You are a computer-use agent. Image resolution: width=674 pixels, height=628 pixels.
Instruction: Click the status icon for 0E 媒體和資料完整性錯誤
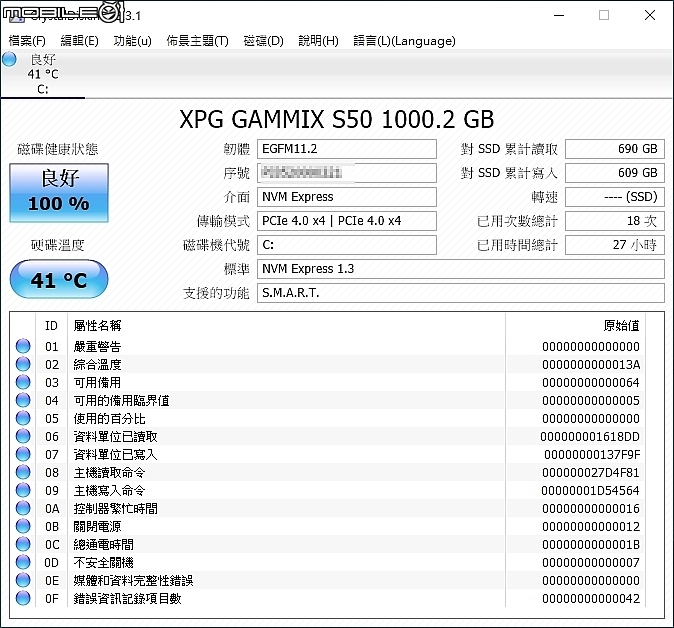pyautogui.click(x=23, y=580)
